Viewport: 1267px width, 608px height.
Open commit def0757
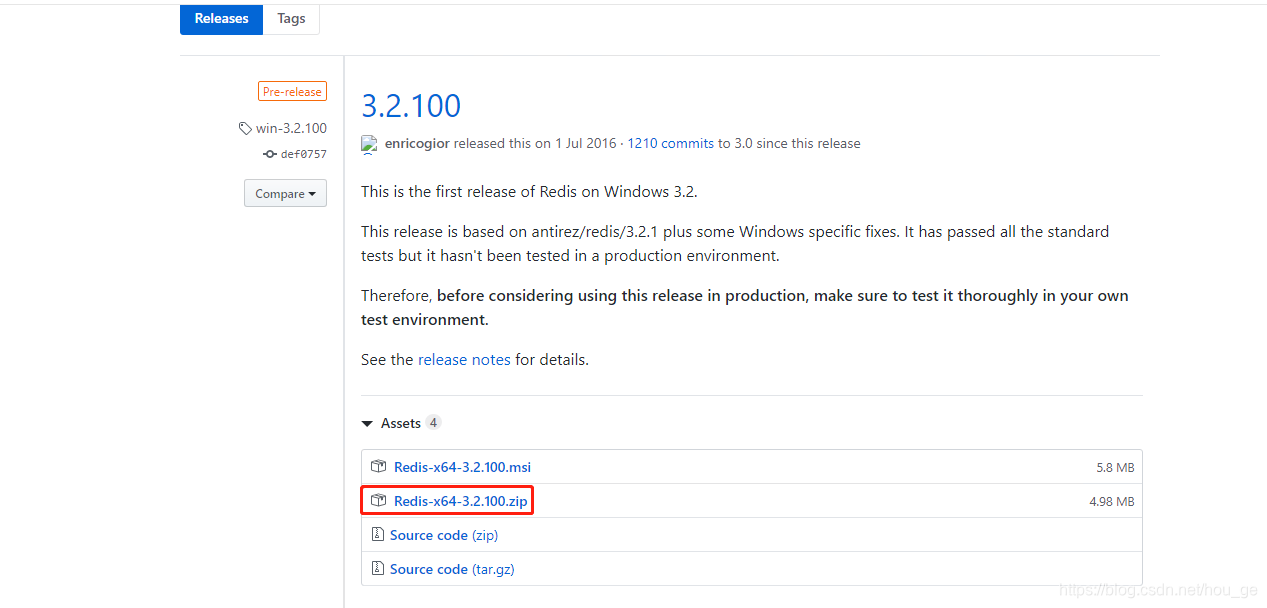click(303, 154)
